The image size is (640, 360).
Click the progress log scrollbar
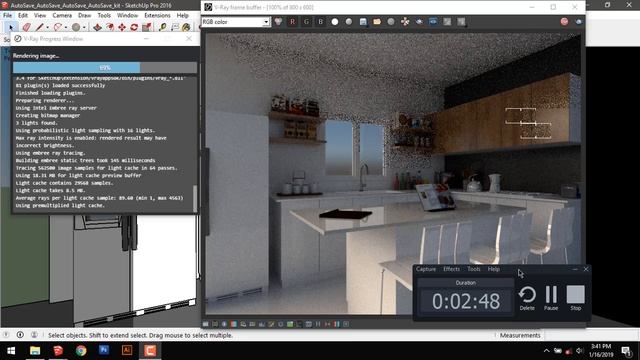pos(195,198)
